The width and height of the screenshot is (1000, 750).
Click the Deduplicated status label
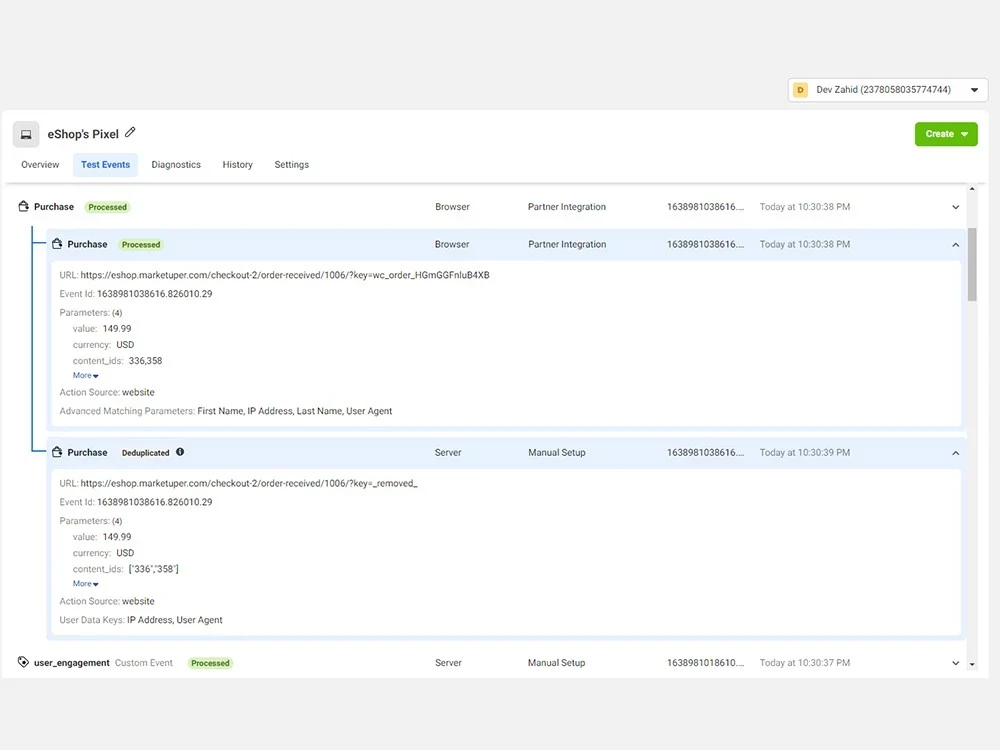click(x=145, y=453)
